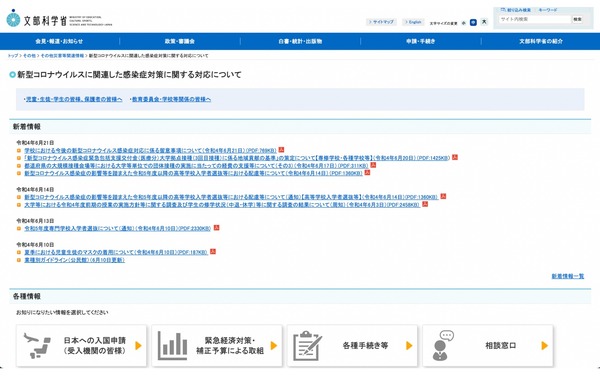Image resolution: width=600 pixels, height=379 pixels.
Task: Open 都道府県の大規模接種会場等 link
Action: (196, 165)
